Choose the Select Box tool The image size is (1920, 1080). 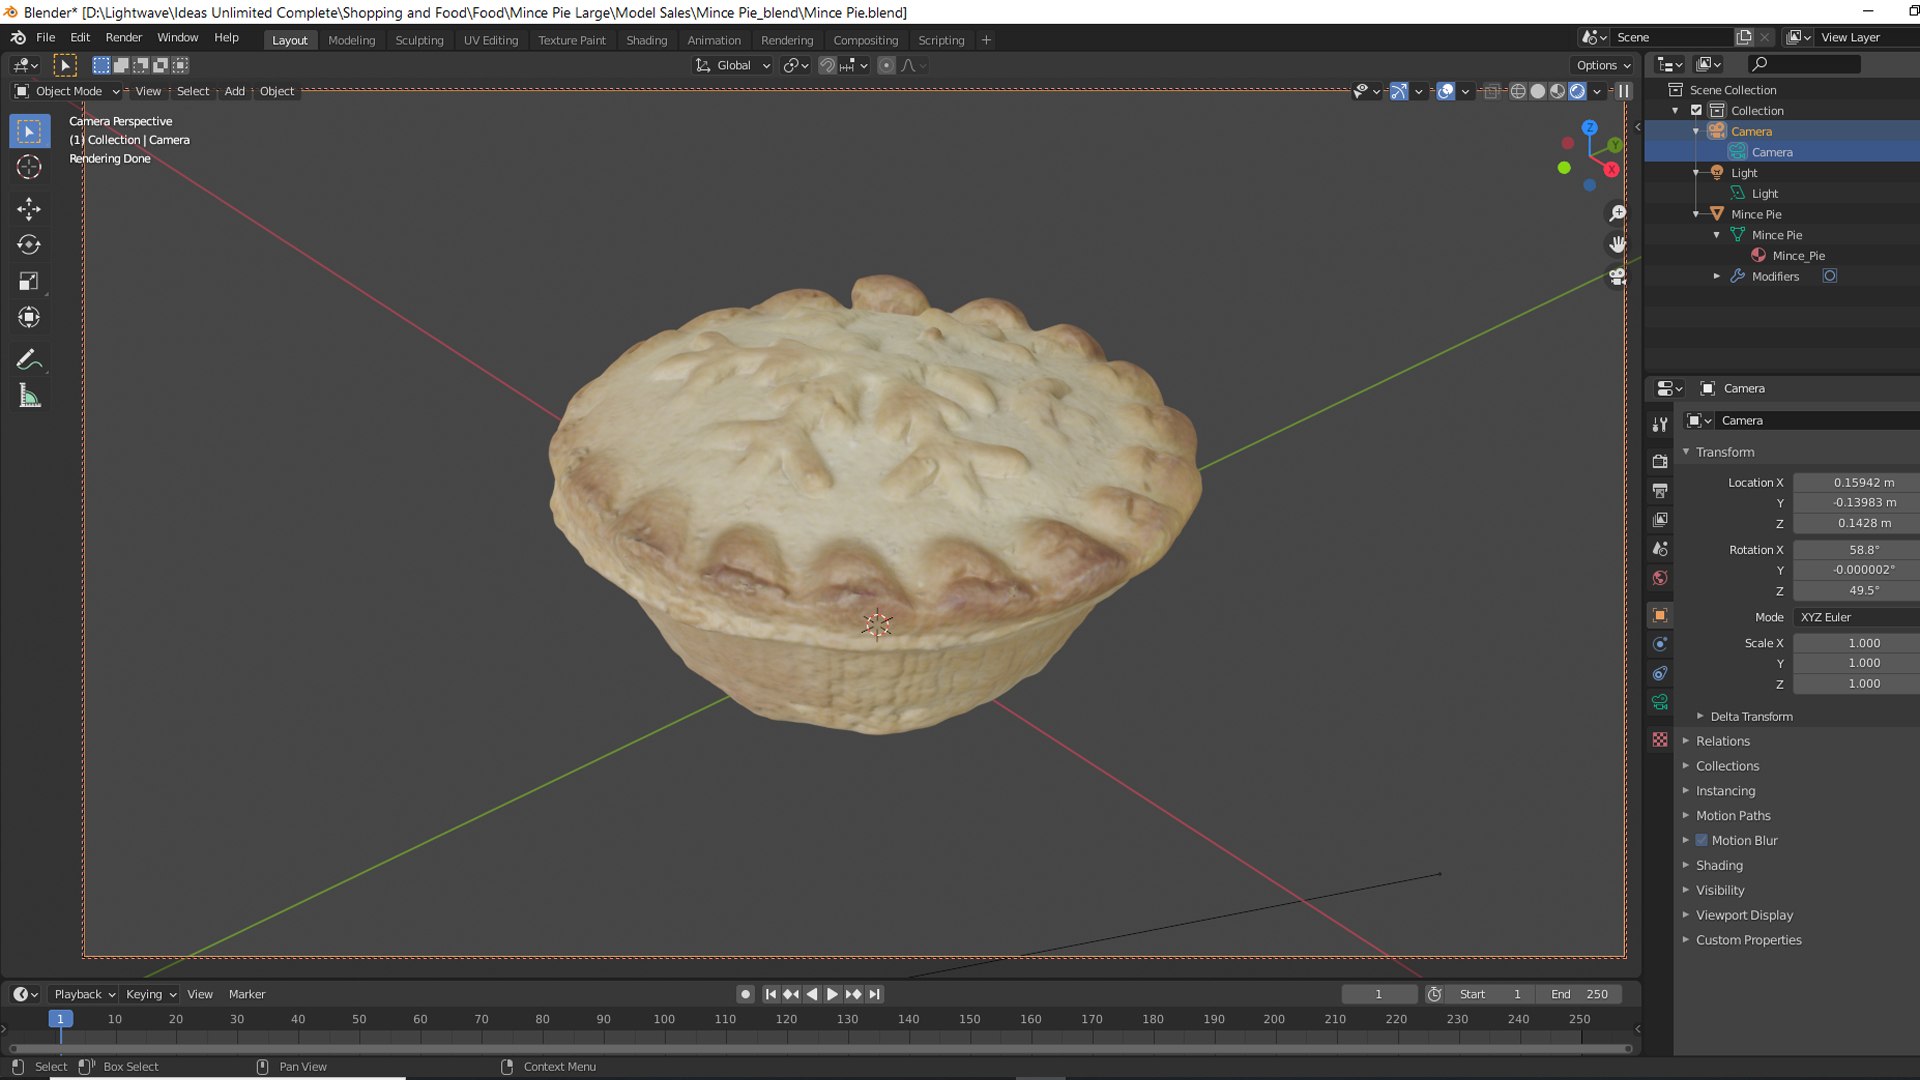click(29, 131)
